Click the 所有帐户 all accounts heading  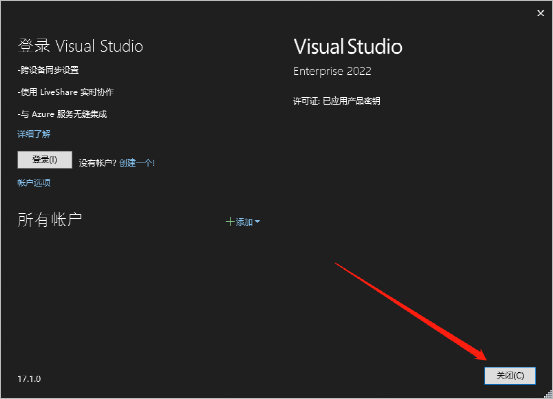point(50,220)
